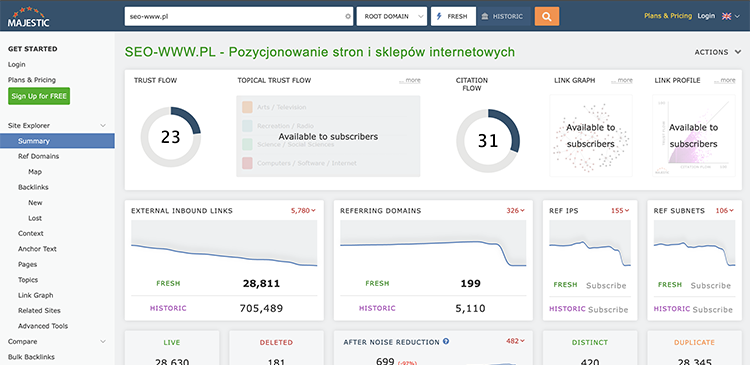The width and height of the screenshot is (750, 365).
Task: Click the Ref IPs trend chart
Action: click(x=590, y=243)
